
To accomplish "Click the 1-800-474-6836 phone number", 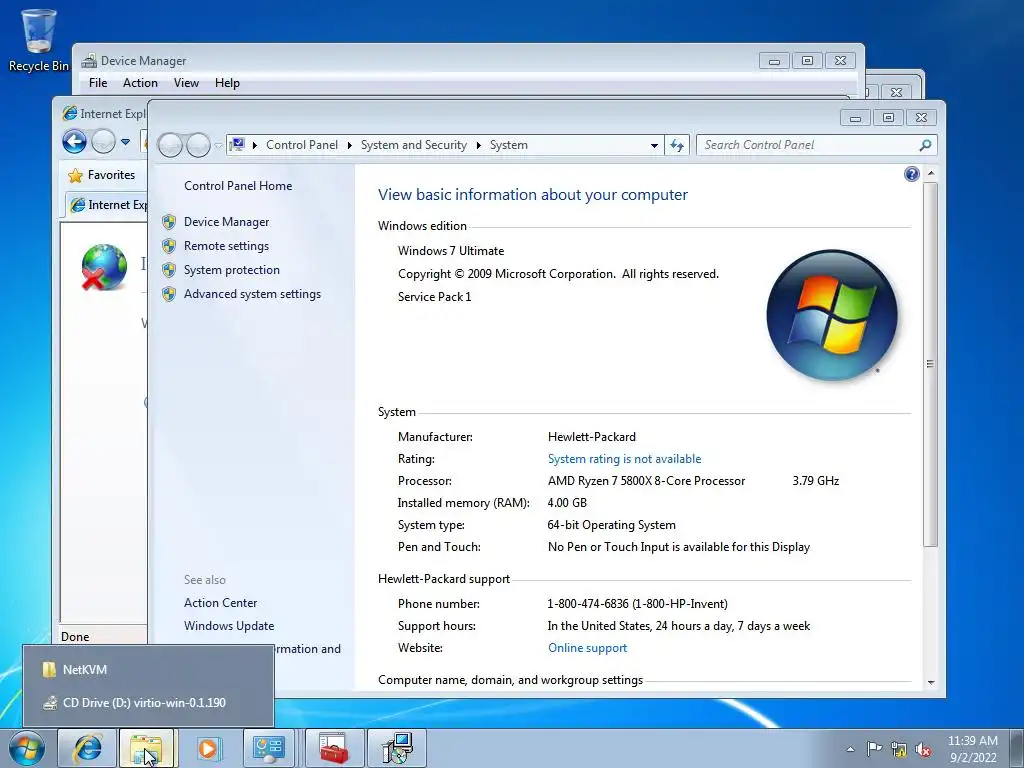I will coord(637,603).
